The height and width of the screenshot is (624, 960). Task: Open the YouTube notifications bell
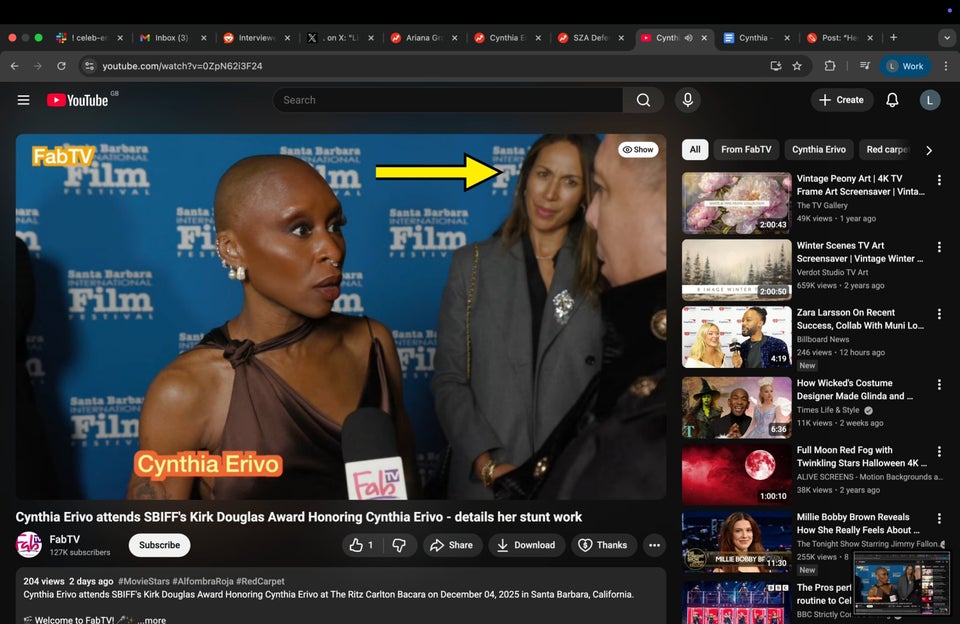point(891,100)
